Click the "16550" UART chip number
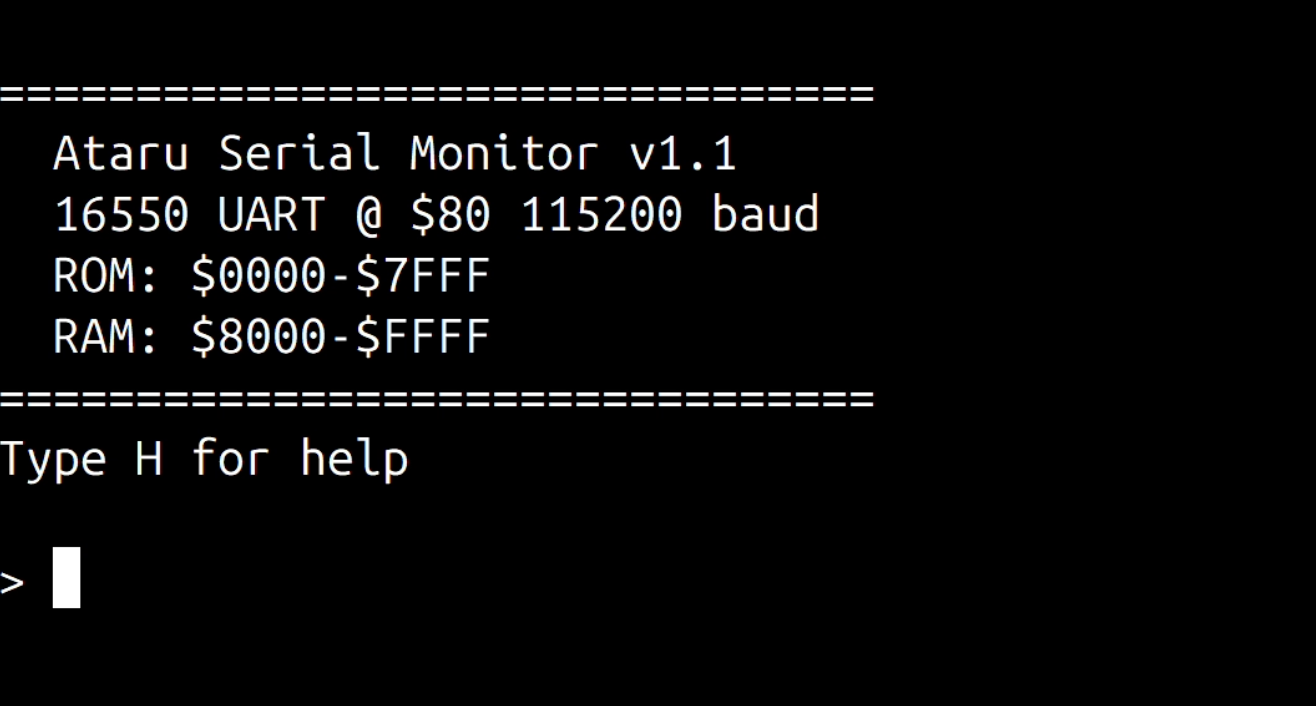 [121, 215]
